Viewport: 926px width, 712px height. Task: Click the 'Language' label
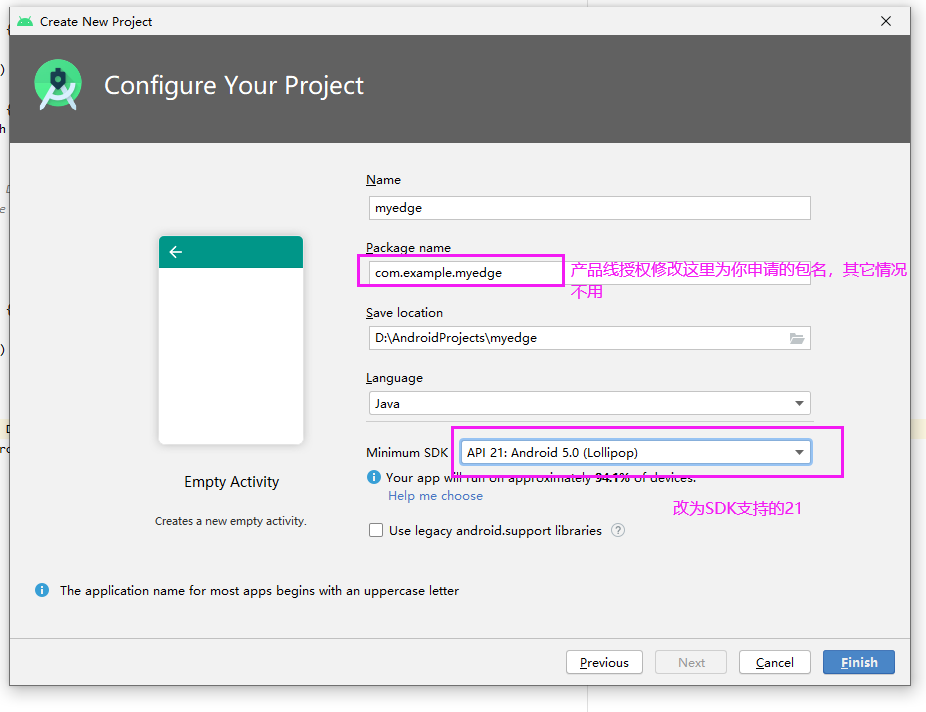(x=394, y=378)
